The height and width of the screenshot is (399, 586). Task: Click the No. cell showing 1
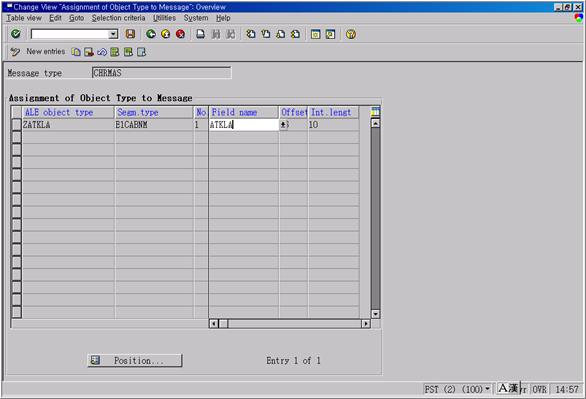201,125
